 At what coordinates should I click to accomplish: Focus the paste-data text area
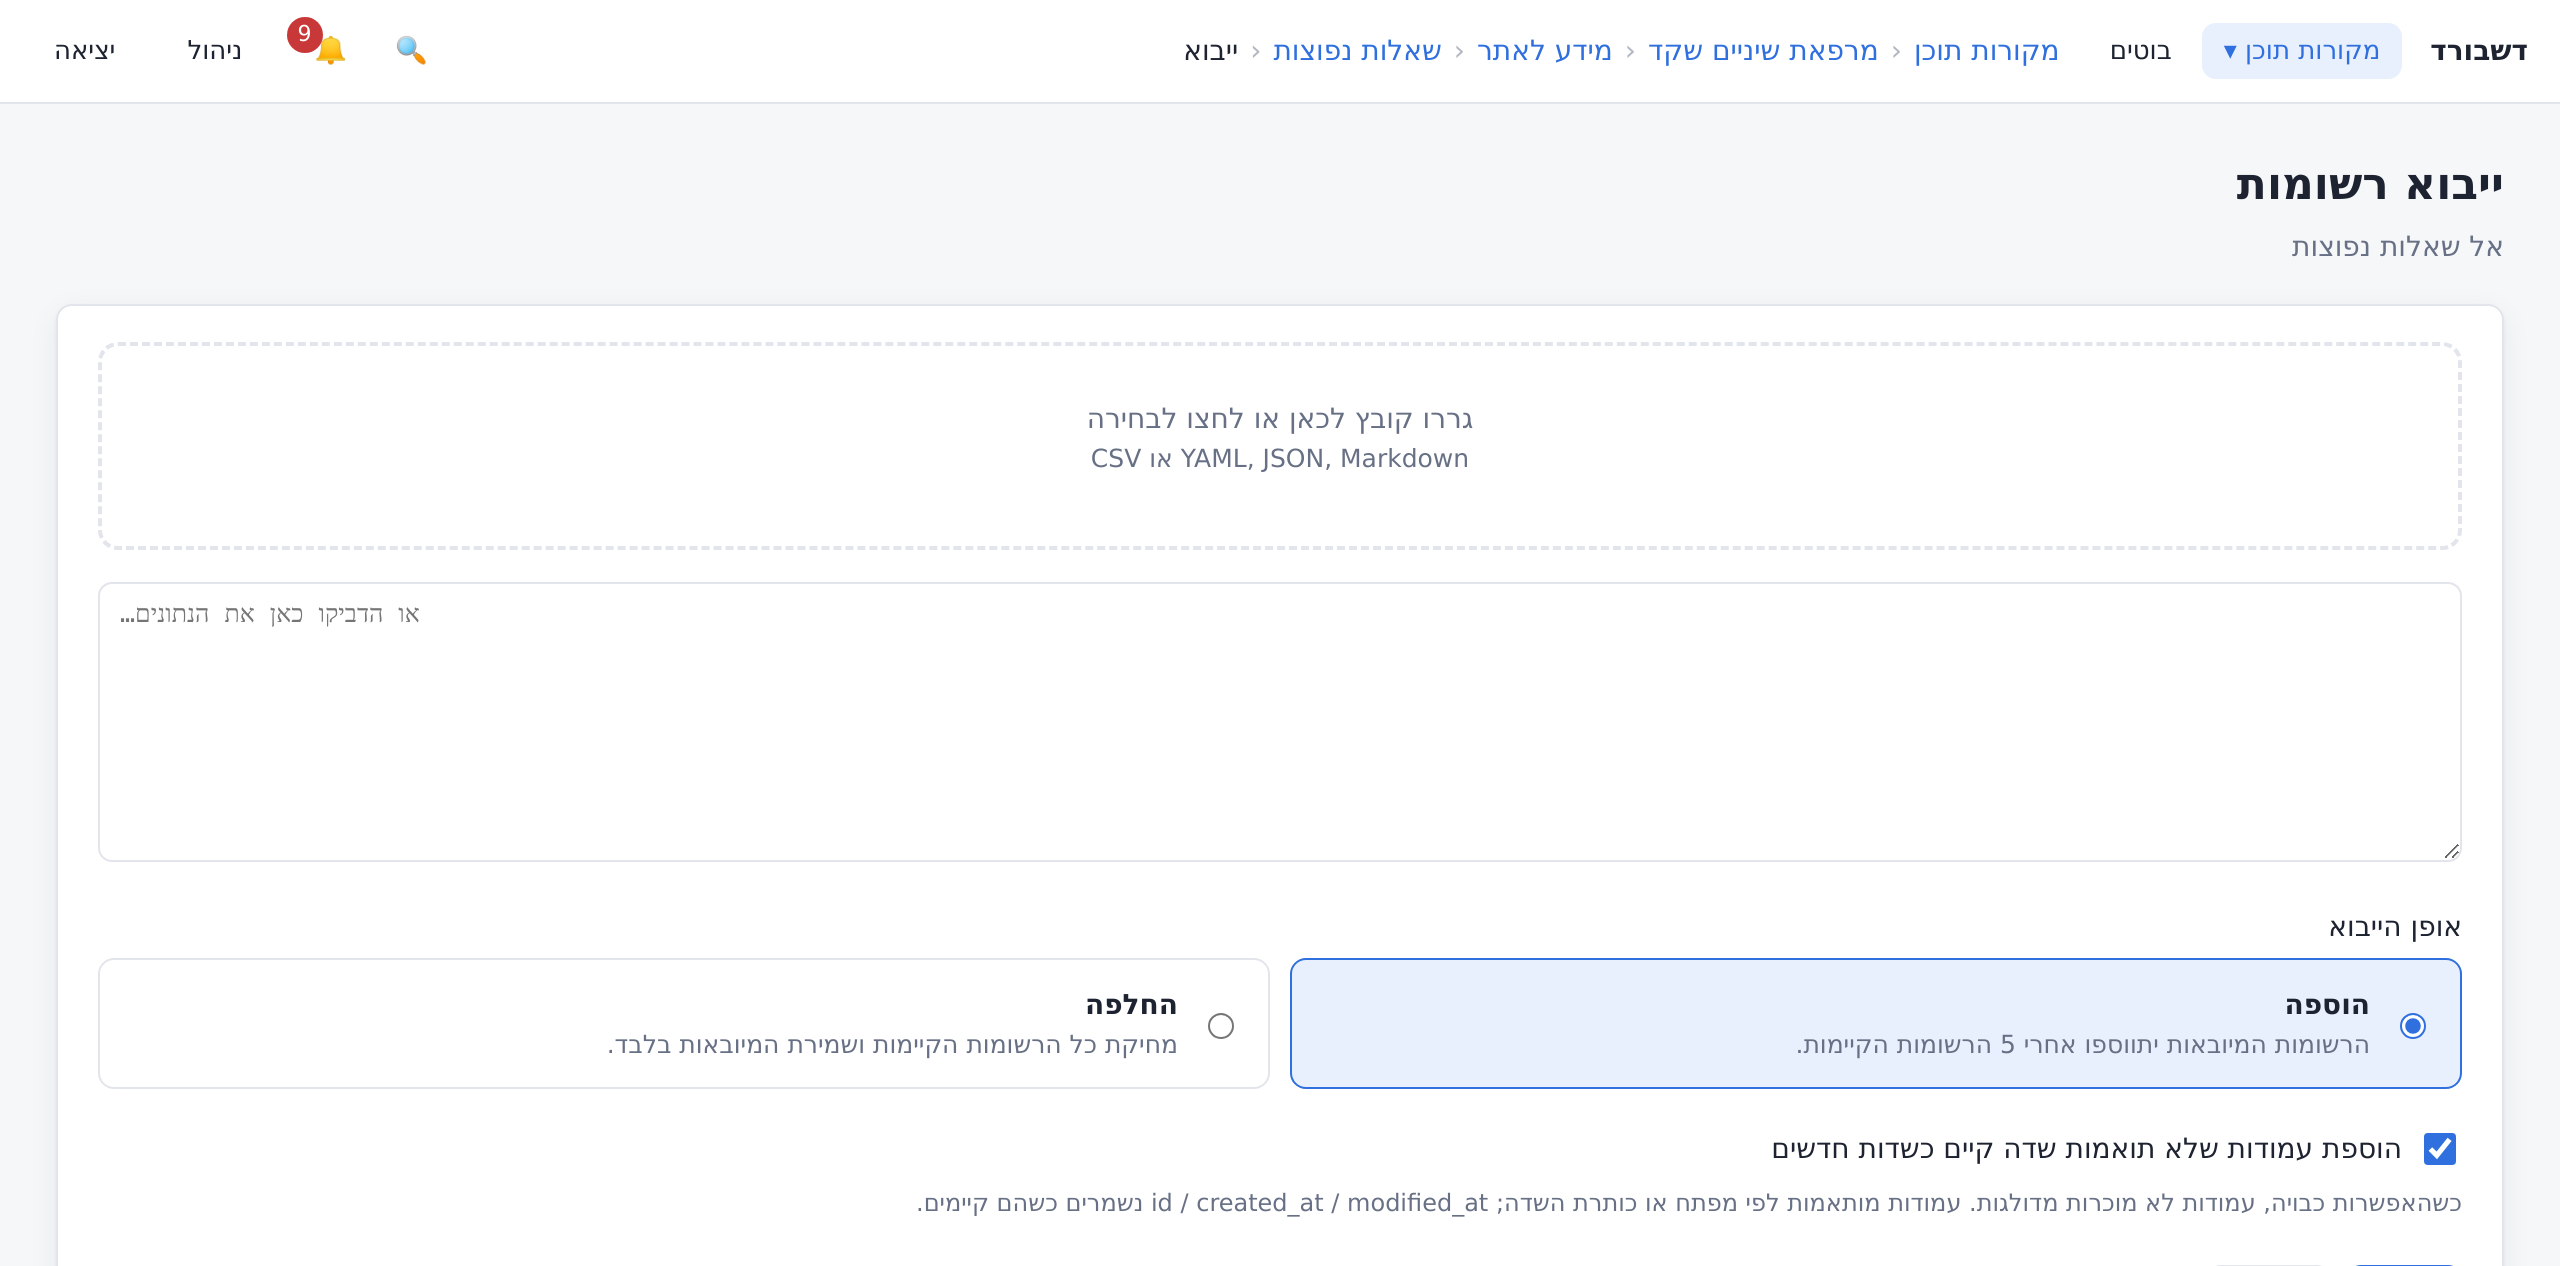pos(1280,722)
